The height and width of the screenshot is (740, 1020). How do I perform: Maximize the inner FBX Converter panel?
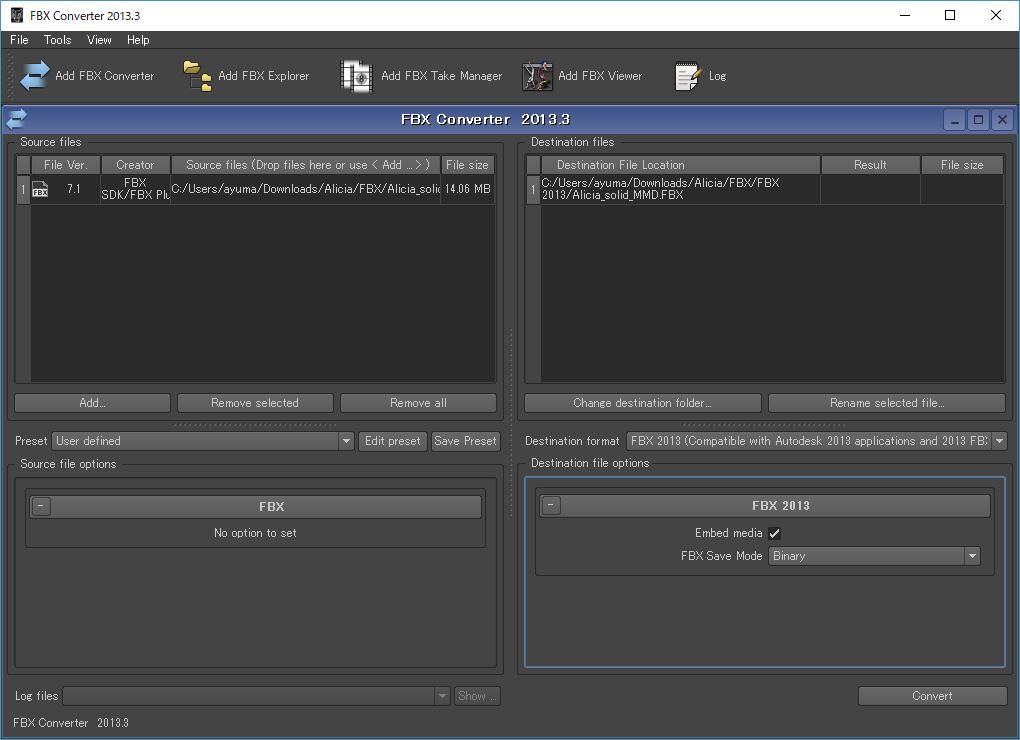(978, 120)
